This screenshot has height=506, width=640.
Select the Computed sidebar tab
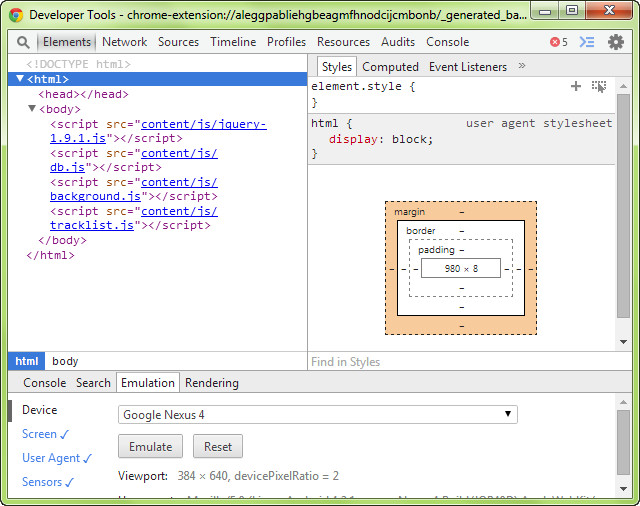point(390,67)
